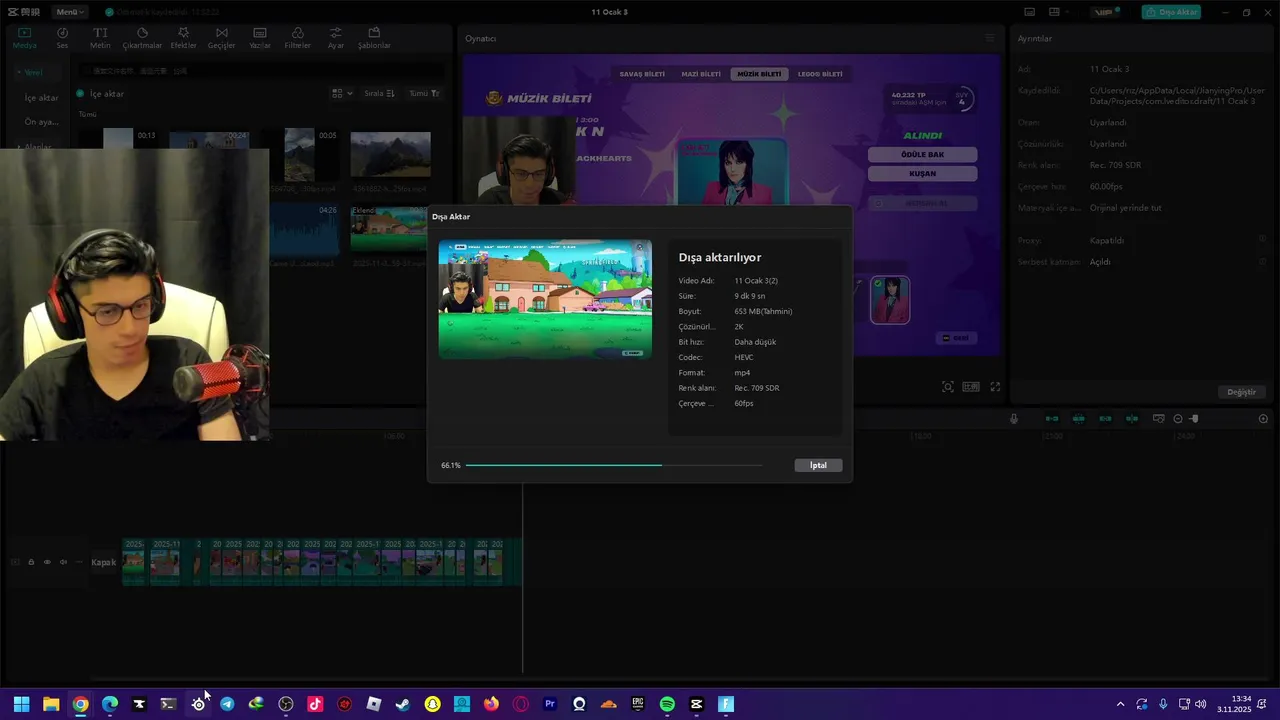
Task: Toggle the auto snapping icon
Action: (1078, 419)
